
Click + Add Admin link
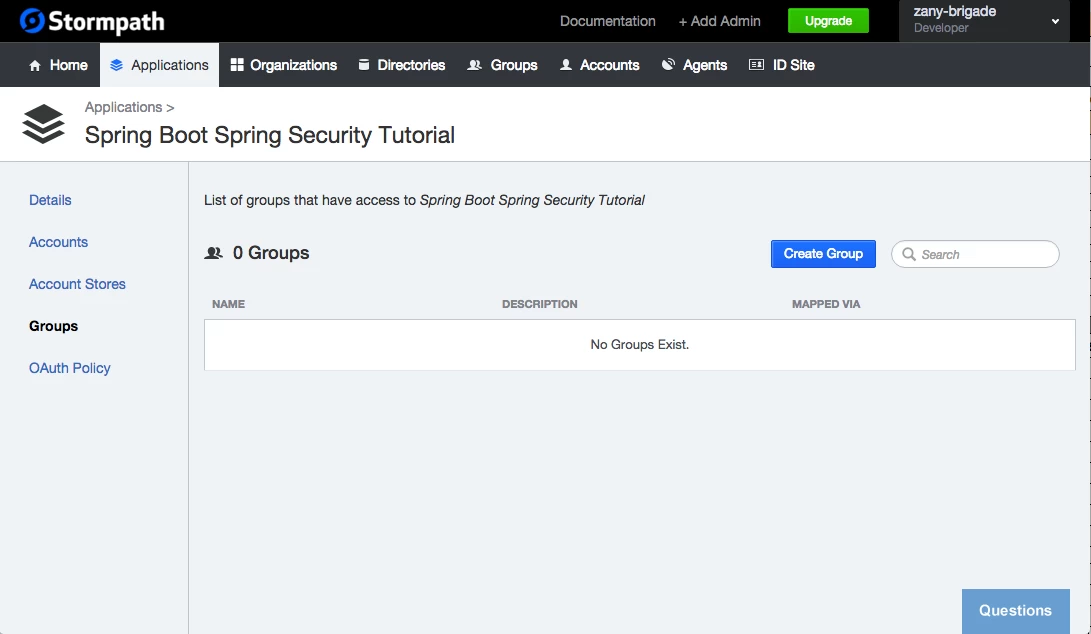[719, 21]
